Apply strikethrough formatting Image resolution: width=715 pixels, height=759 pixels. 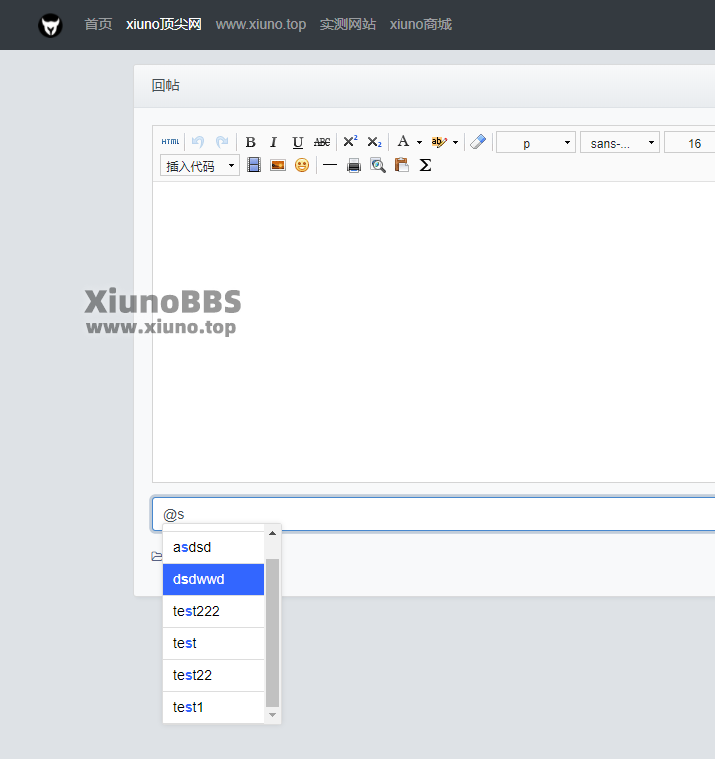point(322,142)
